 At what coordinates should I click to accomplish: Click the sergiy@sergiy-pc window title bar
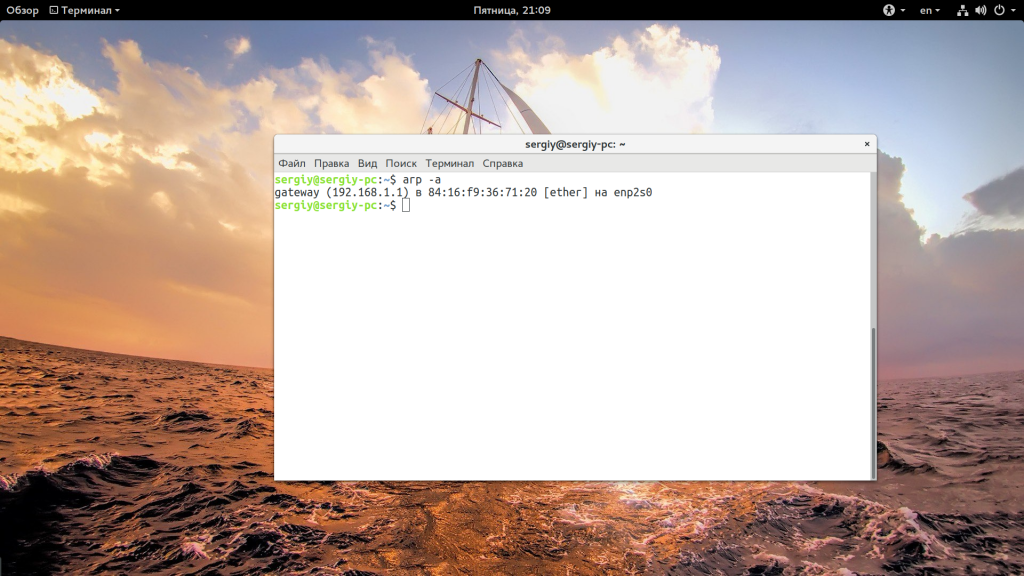[x=575, y=144]
